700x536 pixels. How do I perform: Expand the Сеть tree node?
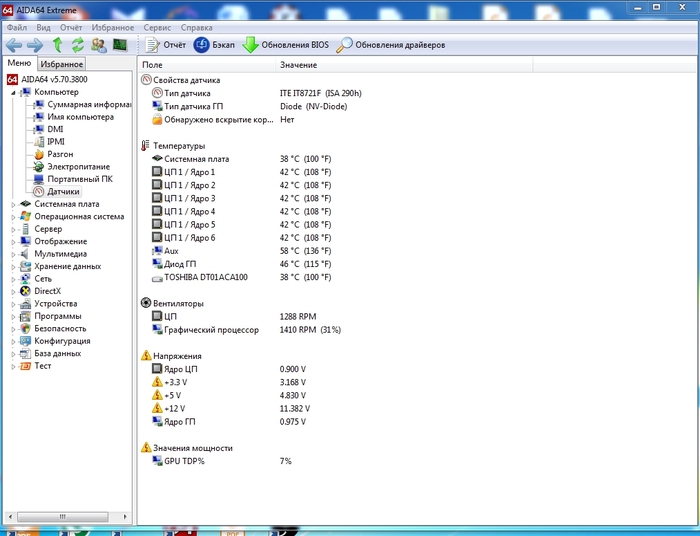click(x=13, y=279)
